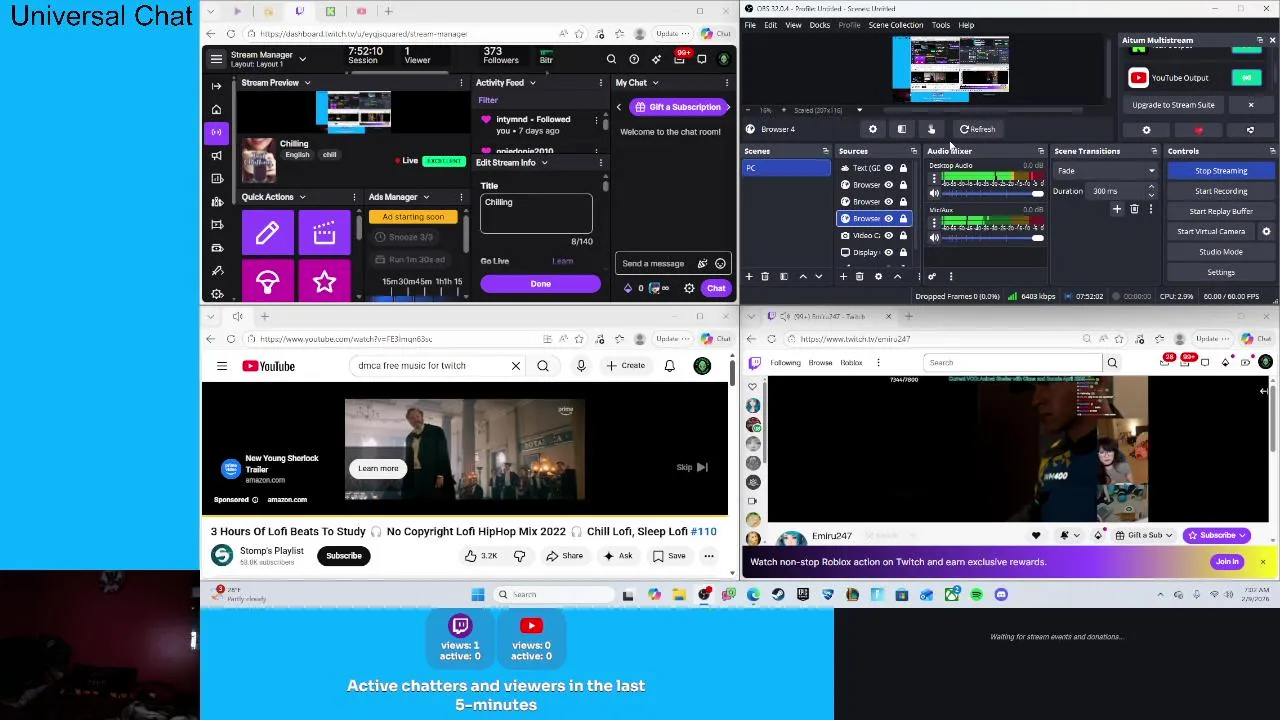Open Aitum Multistream settings gear icon
Image resolution: width=1280 pixels, height=720 pixels.
click(x=1147, y=130)
